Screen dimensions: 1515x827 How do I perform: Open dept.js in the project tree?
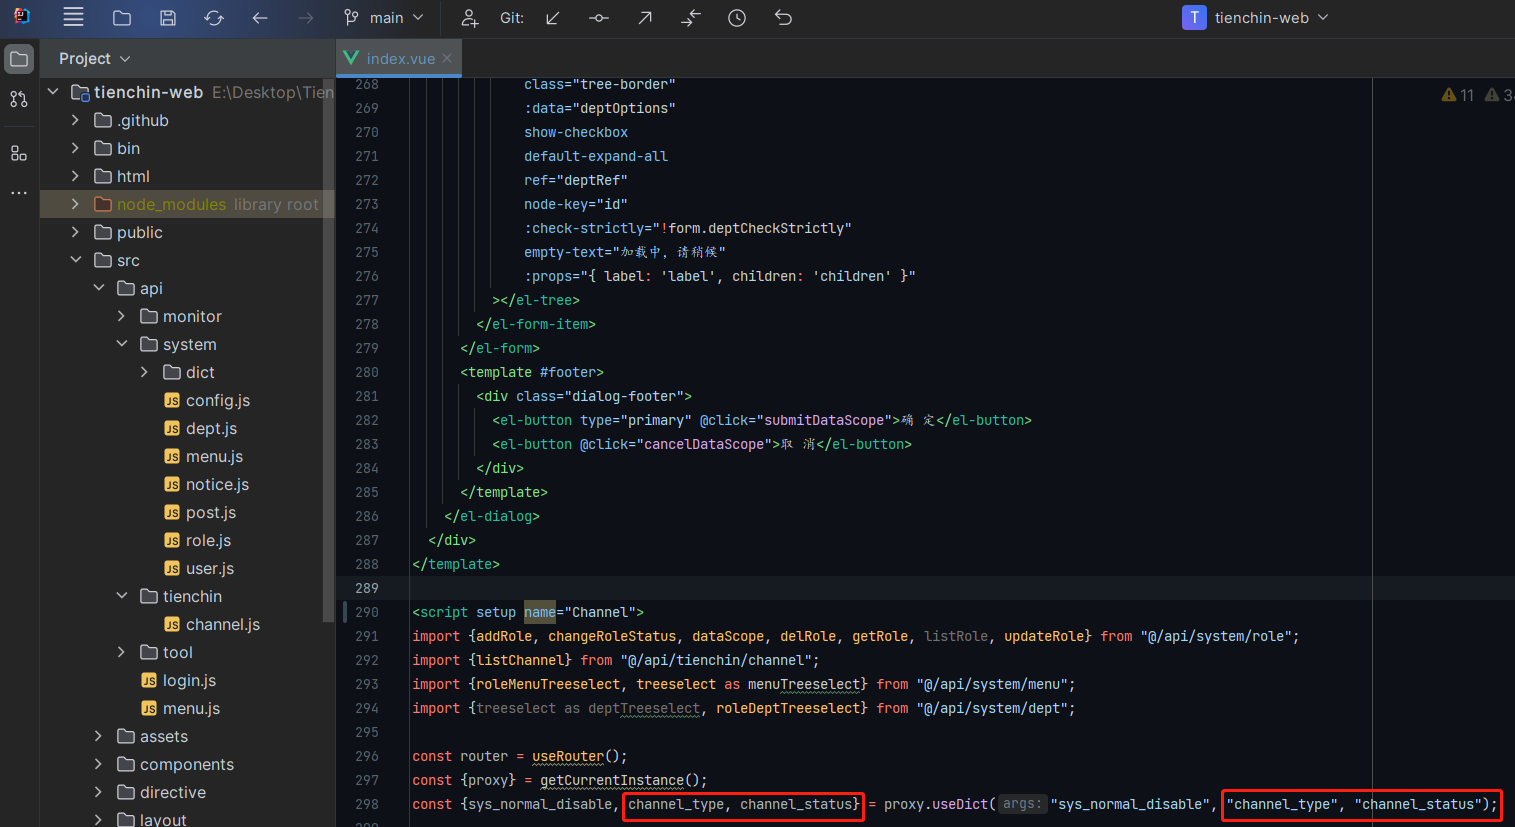(200, 428)
